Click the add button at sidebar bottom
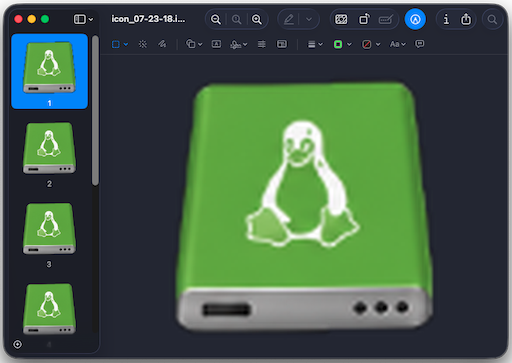This screenshot has height=363, width=512. click(17, 344)
